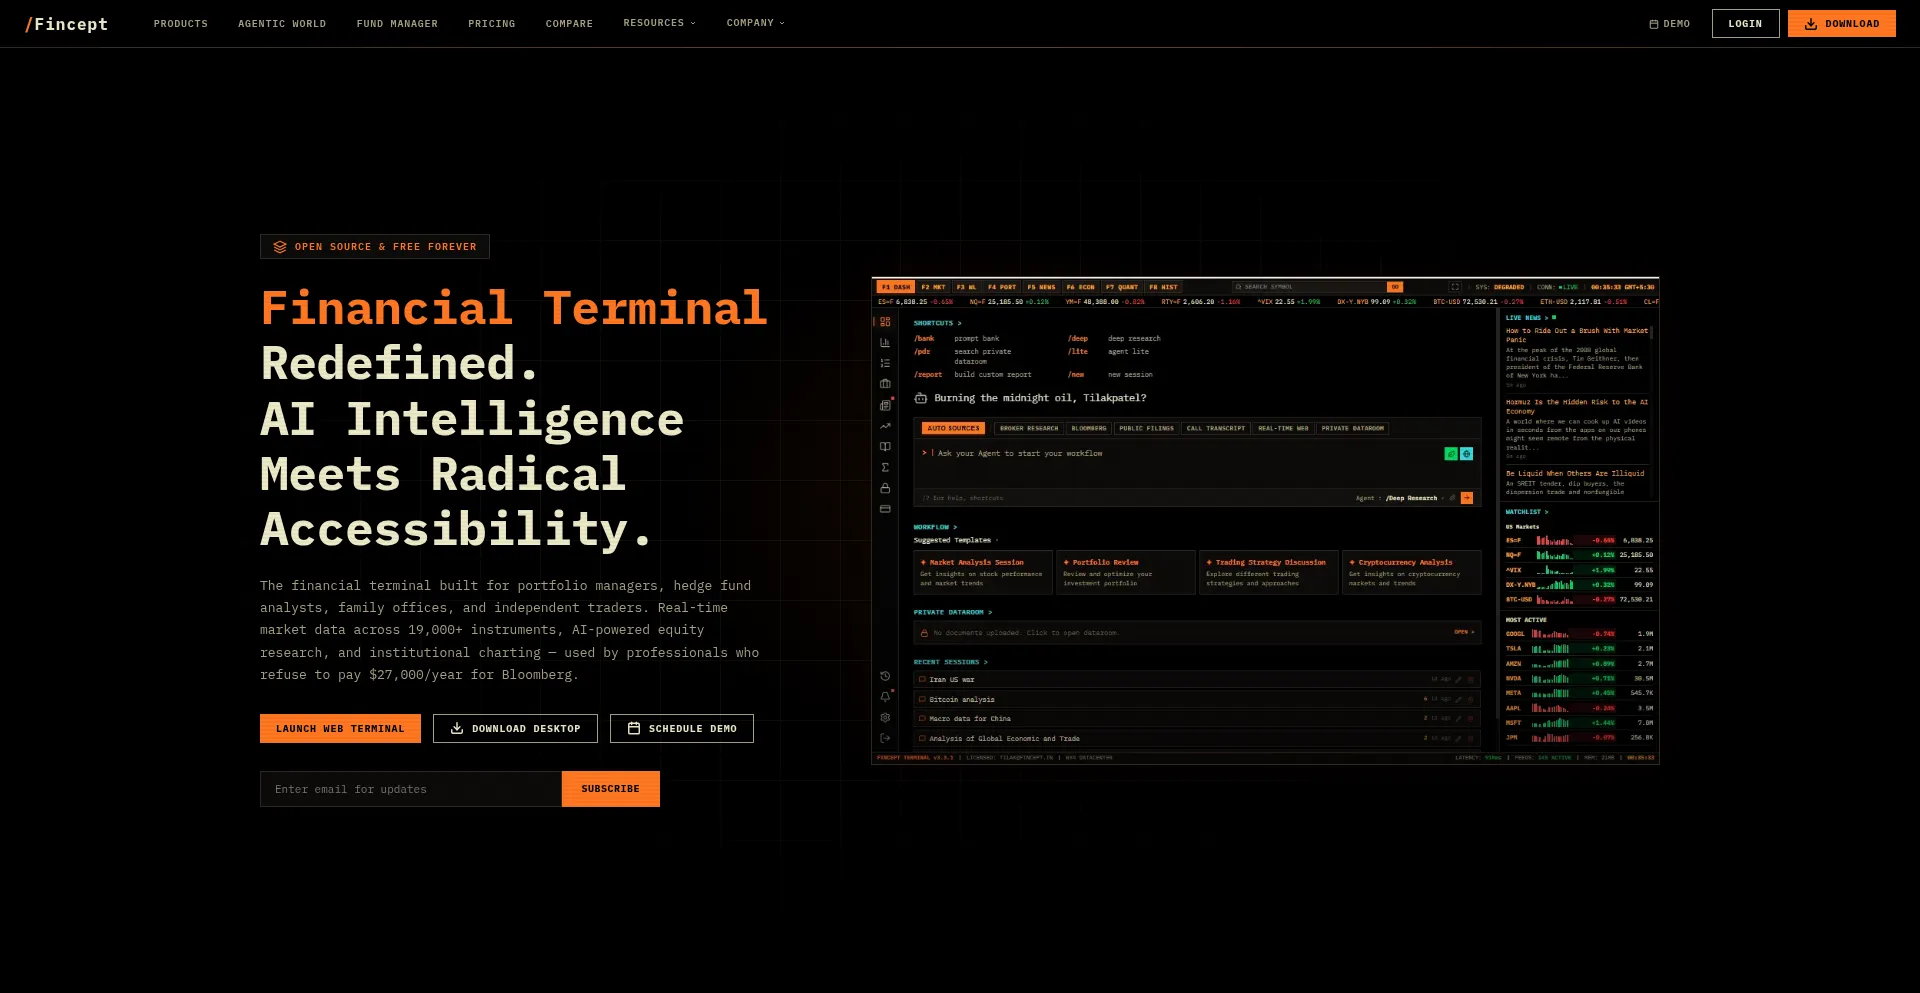Click the Subscribe button
This screenshot has width=1920, height=993.
pyautogui.click(x=610, y=789)
